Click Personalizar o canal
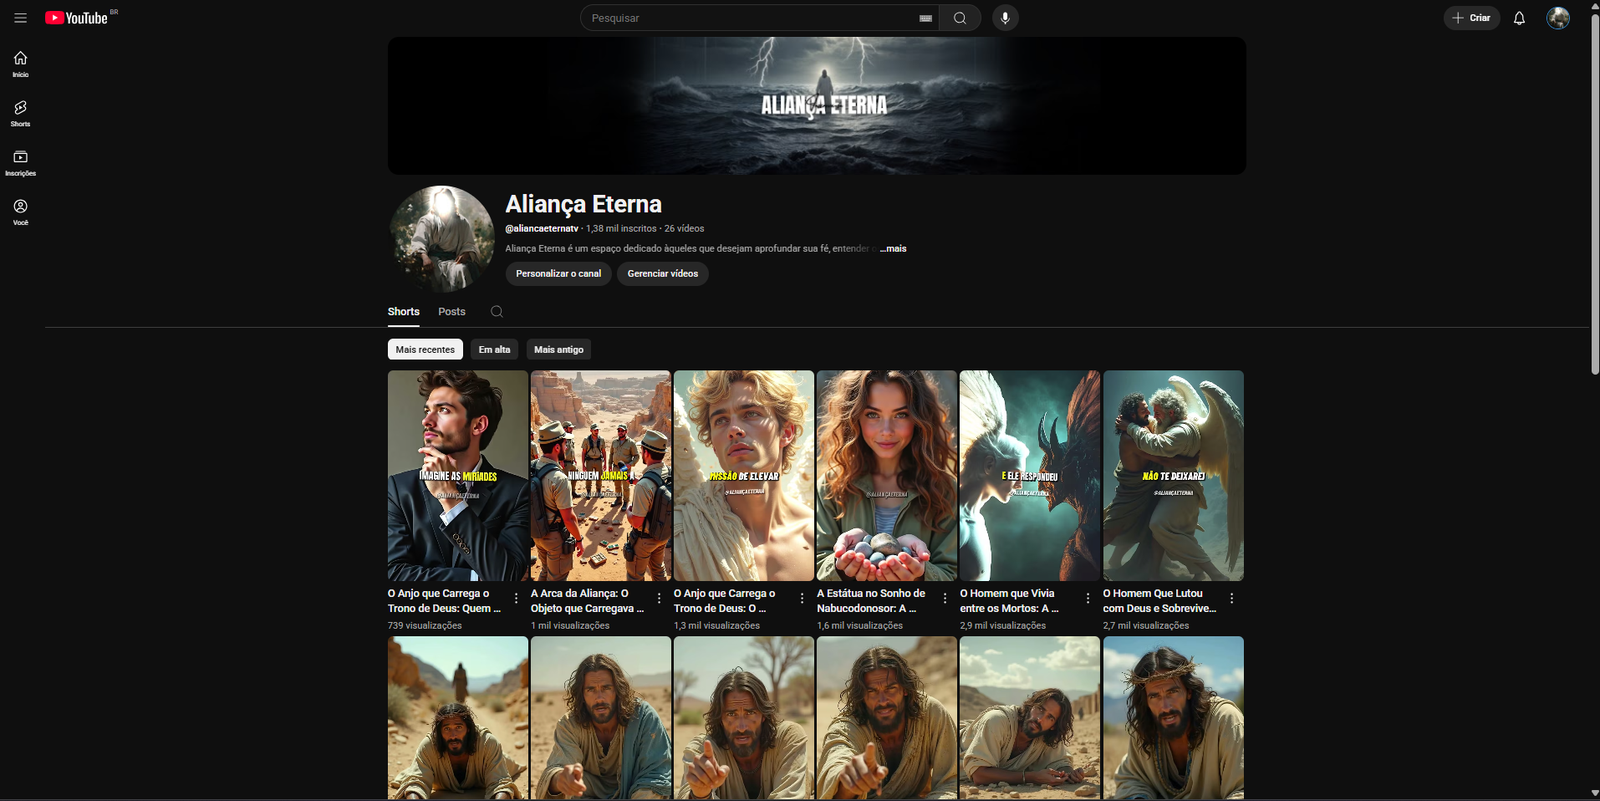Viewport: 1600px width, 801px height. (x=558, y=274)
